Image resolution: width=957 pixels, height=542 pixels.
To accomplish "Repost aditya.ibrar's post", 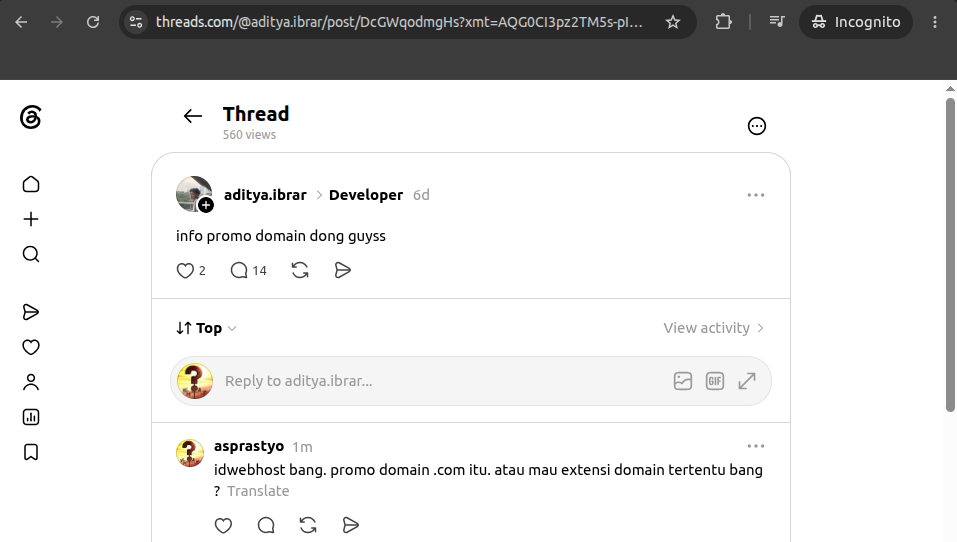I will (x=300, y=270).
